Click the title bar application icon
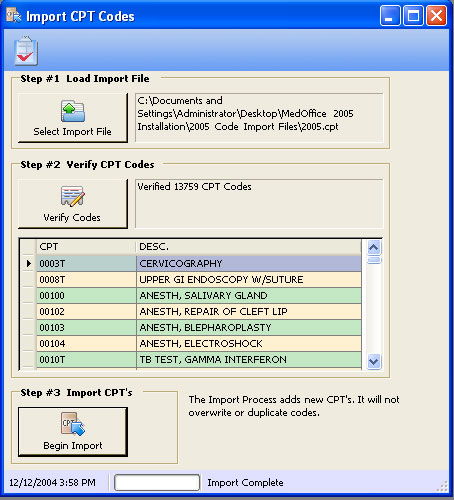Viewport: 454px width, 500px height. (x=14, y=16)
